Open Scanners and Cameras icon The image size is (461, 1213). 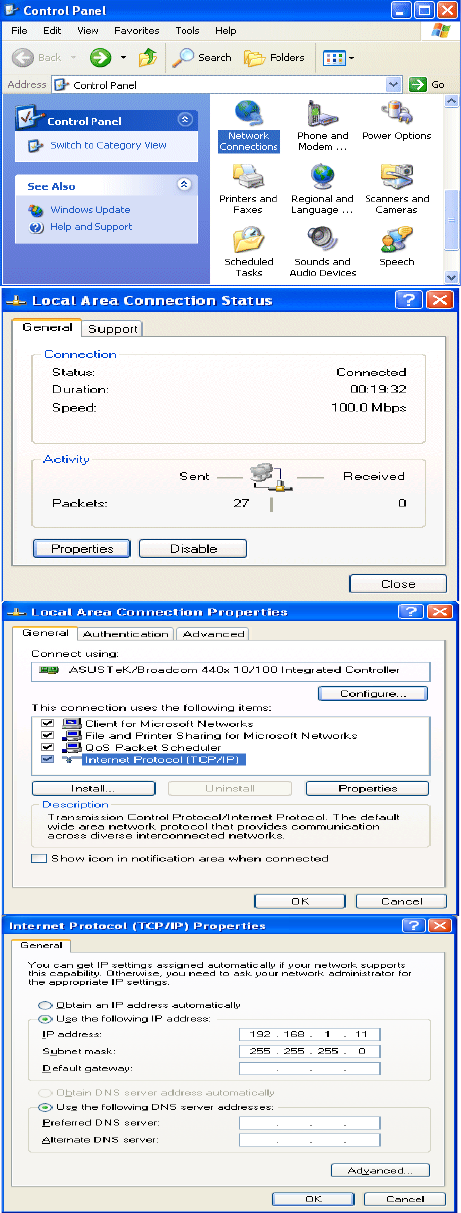pyautogui.click(x=396, y=190)
